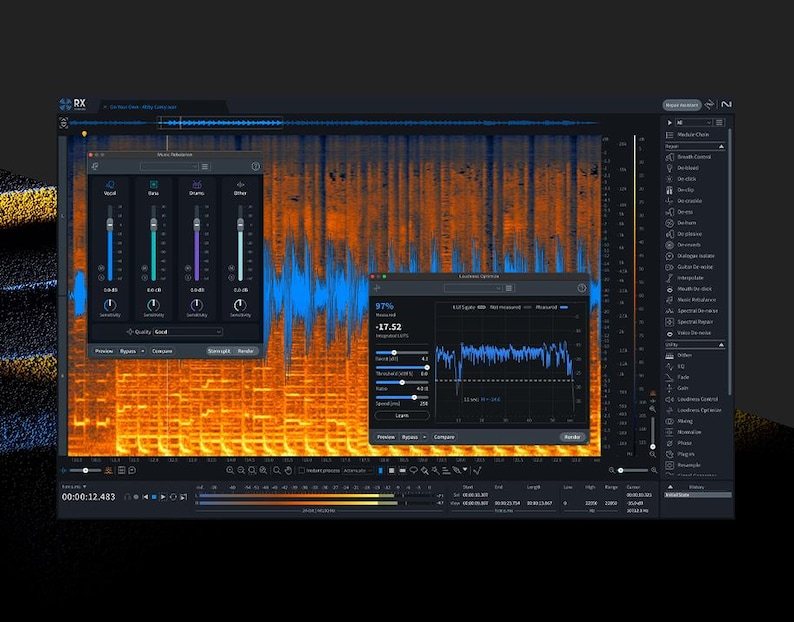Open the Loudness Control module
Image resolution: width=794 pixels, height=622 pixels.
pyautogui.click(x=694, y=399)
